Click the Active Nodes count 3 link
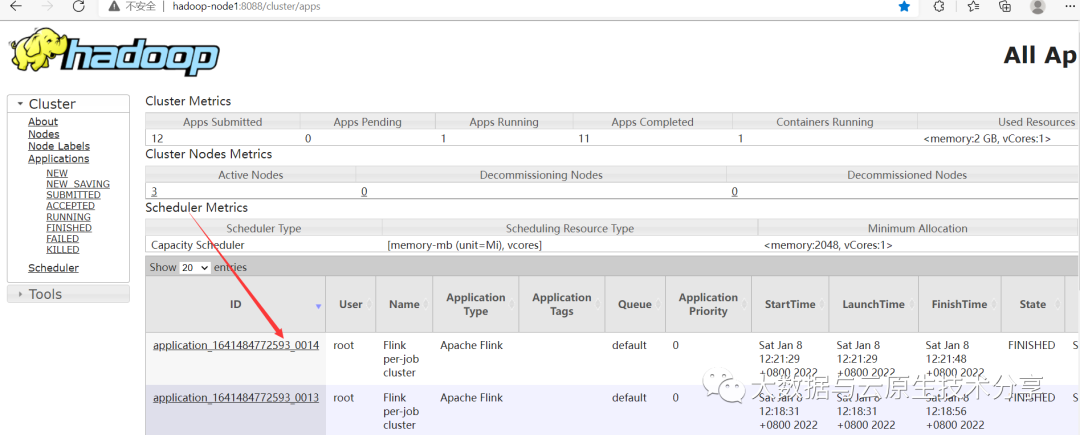 click(x=154, y=191)
